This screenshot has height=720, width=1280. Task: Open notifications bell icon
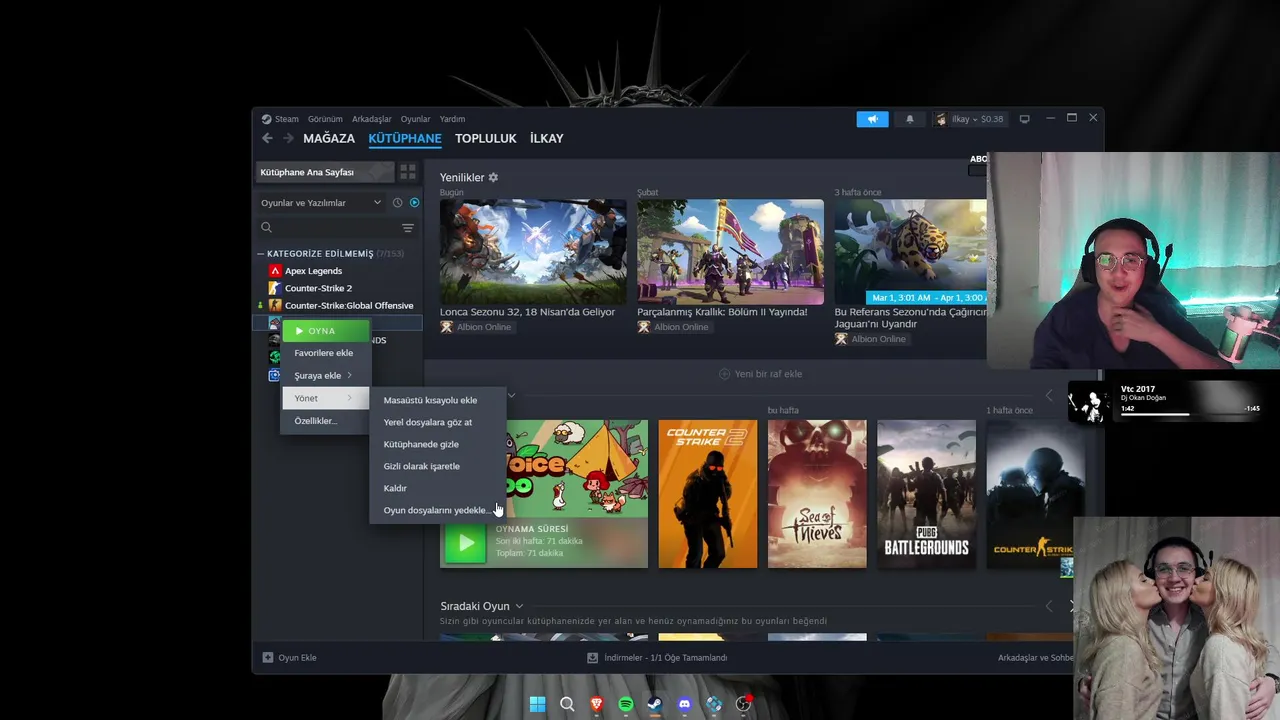(x=910, y=119)
